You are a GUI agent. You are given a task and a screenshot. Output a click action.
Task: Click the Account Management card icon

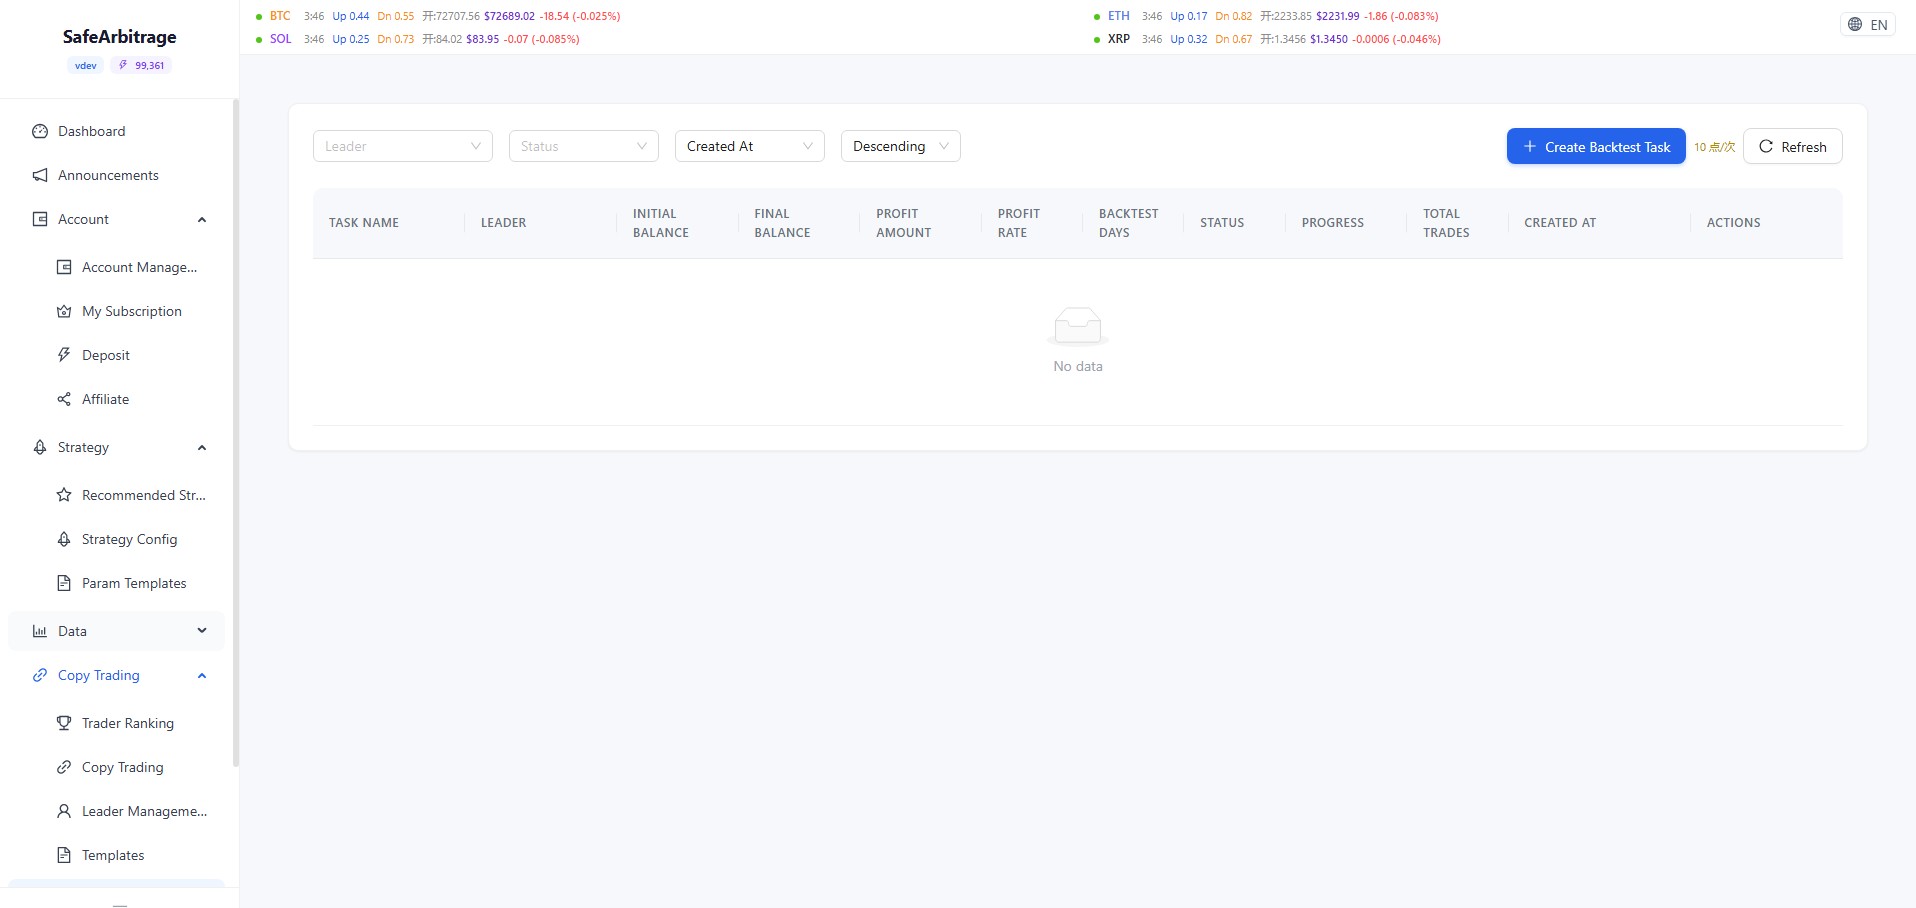(64, 267)
